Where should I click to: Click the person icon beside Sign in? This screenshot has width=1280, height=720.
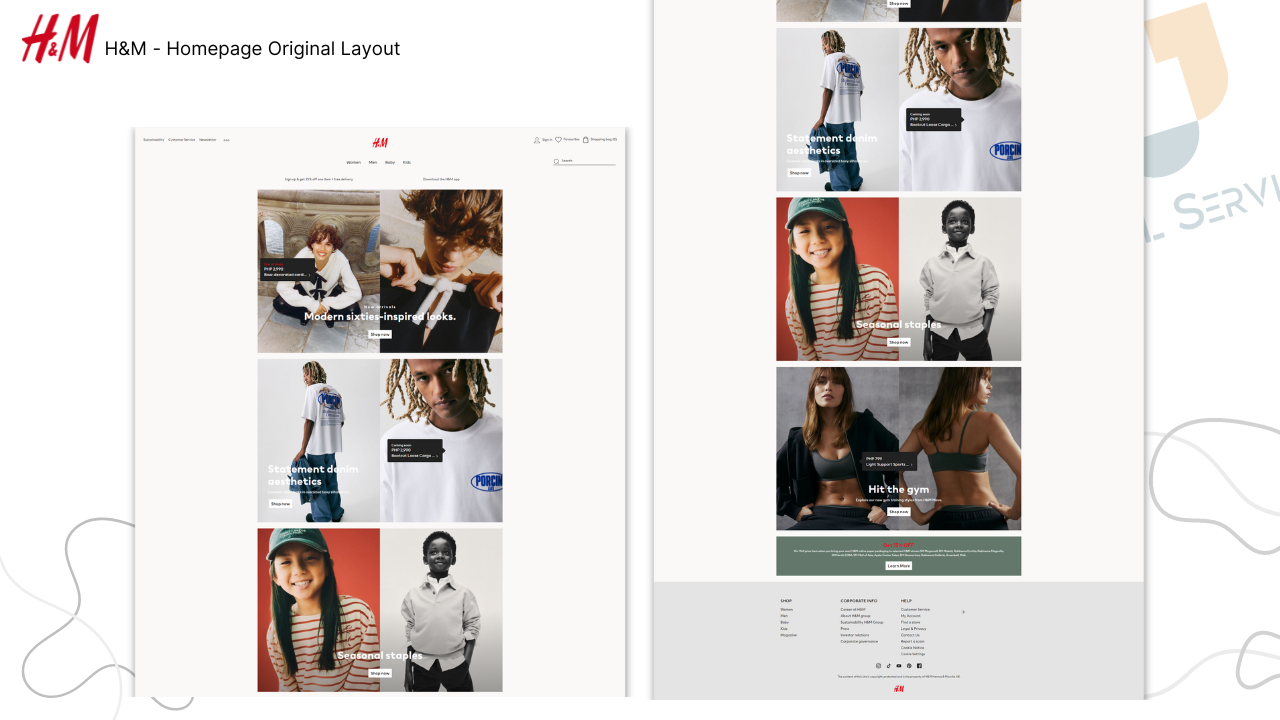point(537,140)
